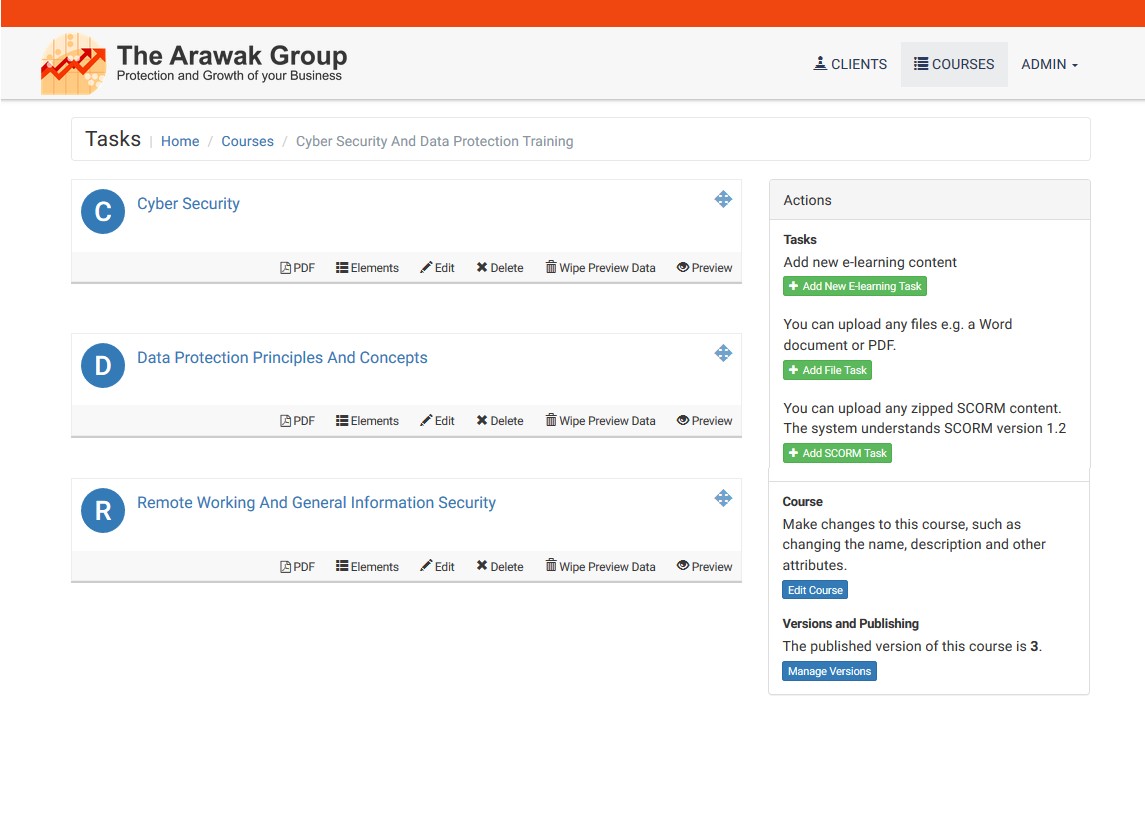Open Remote Working And General Information Security
This screenshot has width=1145, height=813.
316,503
